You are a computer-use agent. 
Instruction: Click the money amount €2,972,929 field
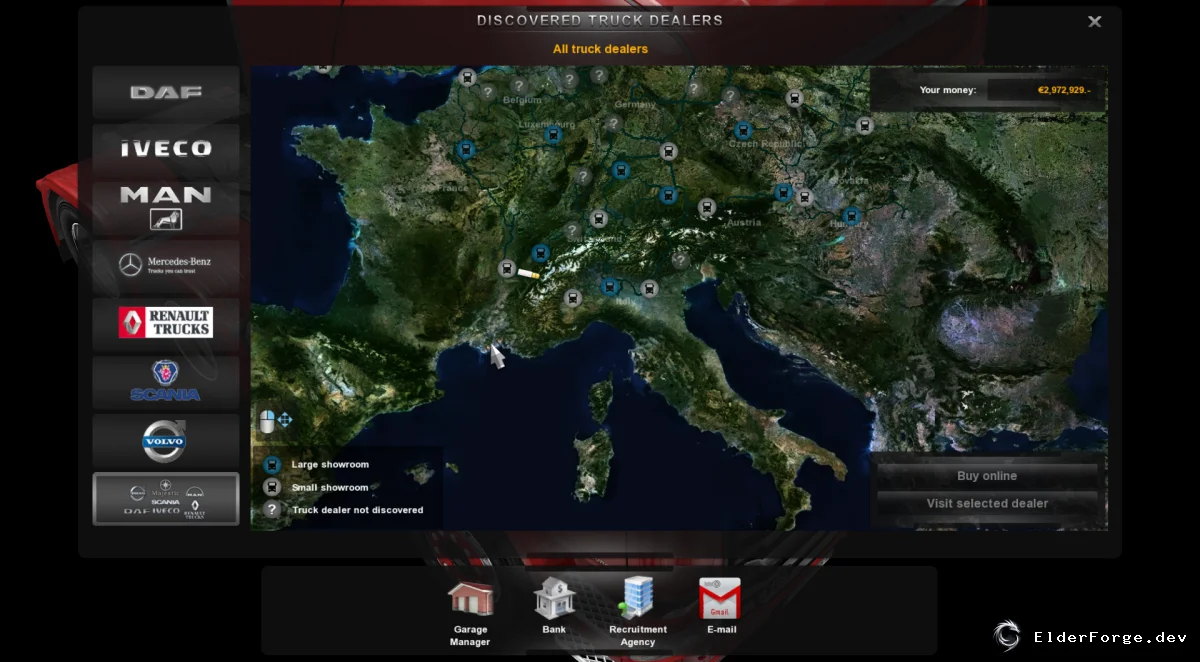(1044, 90)
